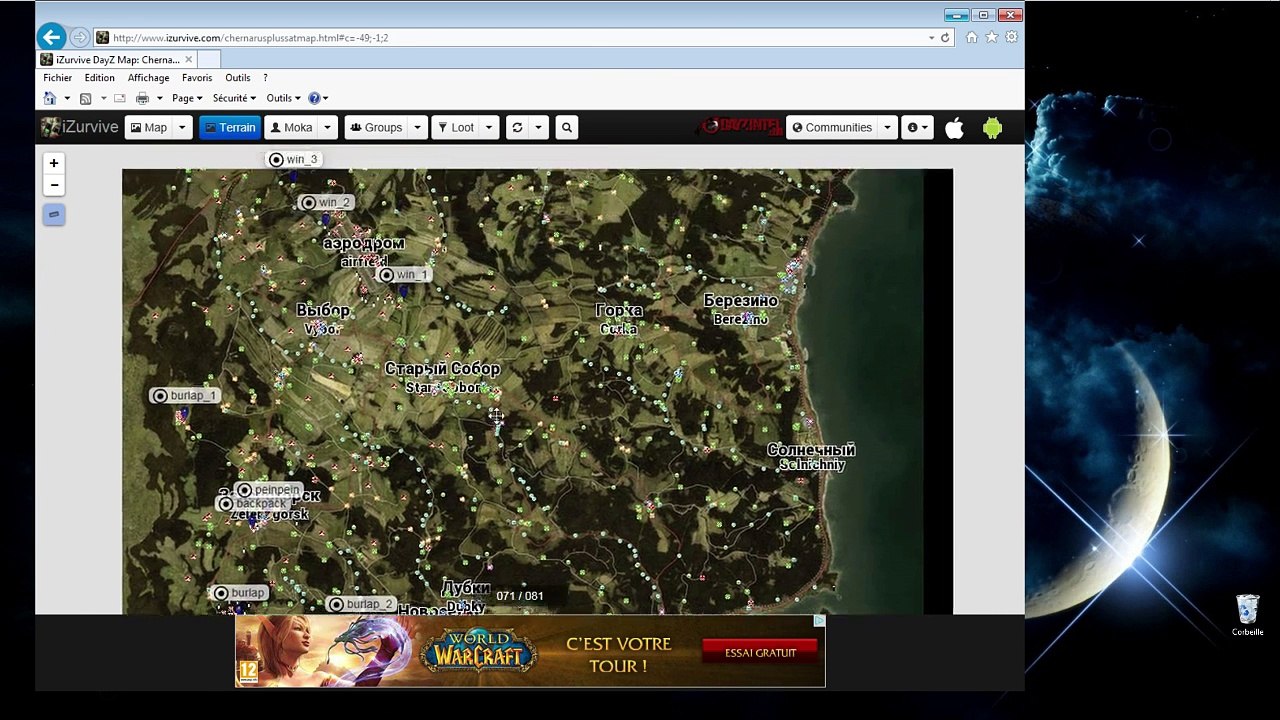
Task: Click the blue ruler tool under zoom
Action: pyautogui.click(x=54, y=214)
